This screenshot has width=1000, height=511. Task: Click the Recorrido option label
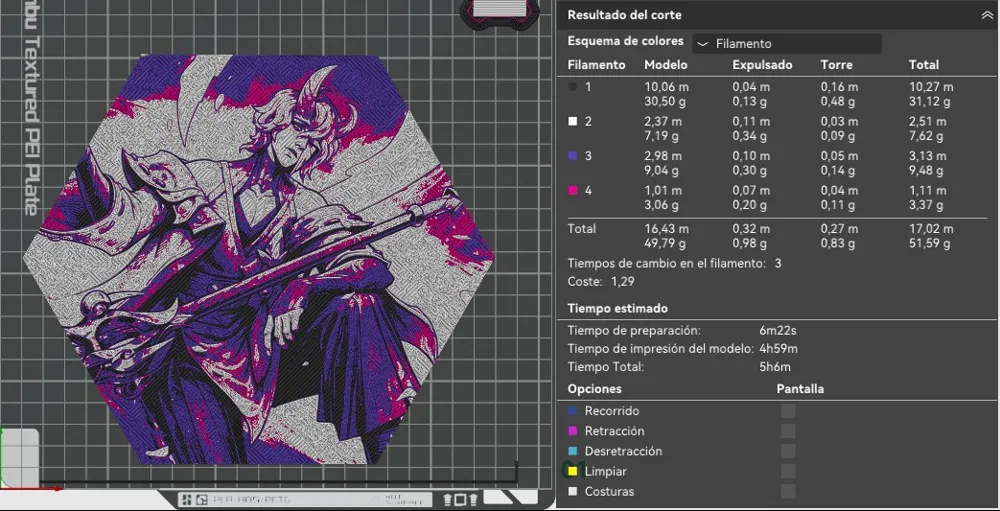point(612,411)
